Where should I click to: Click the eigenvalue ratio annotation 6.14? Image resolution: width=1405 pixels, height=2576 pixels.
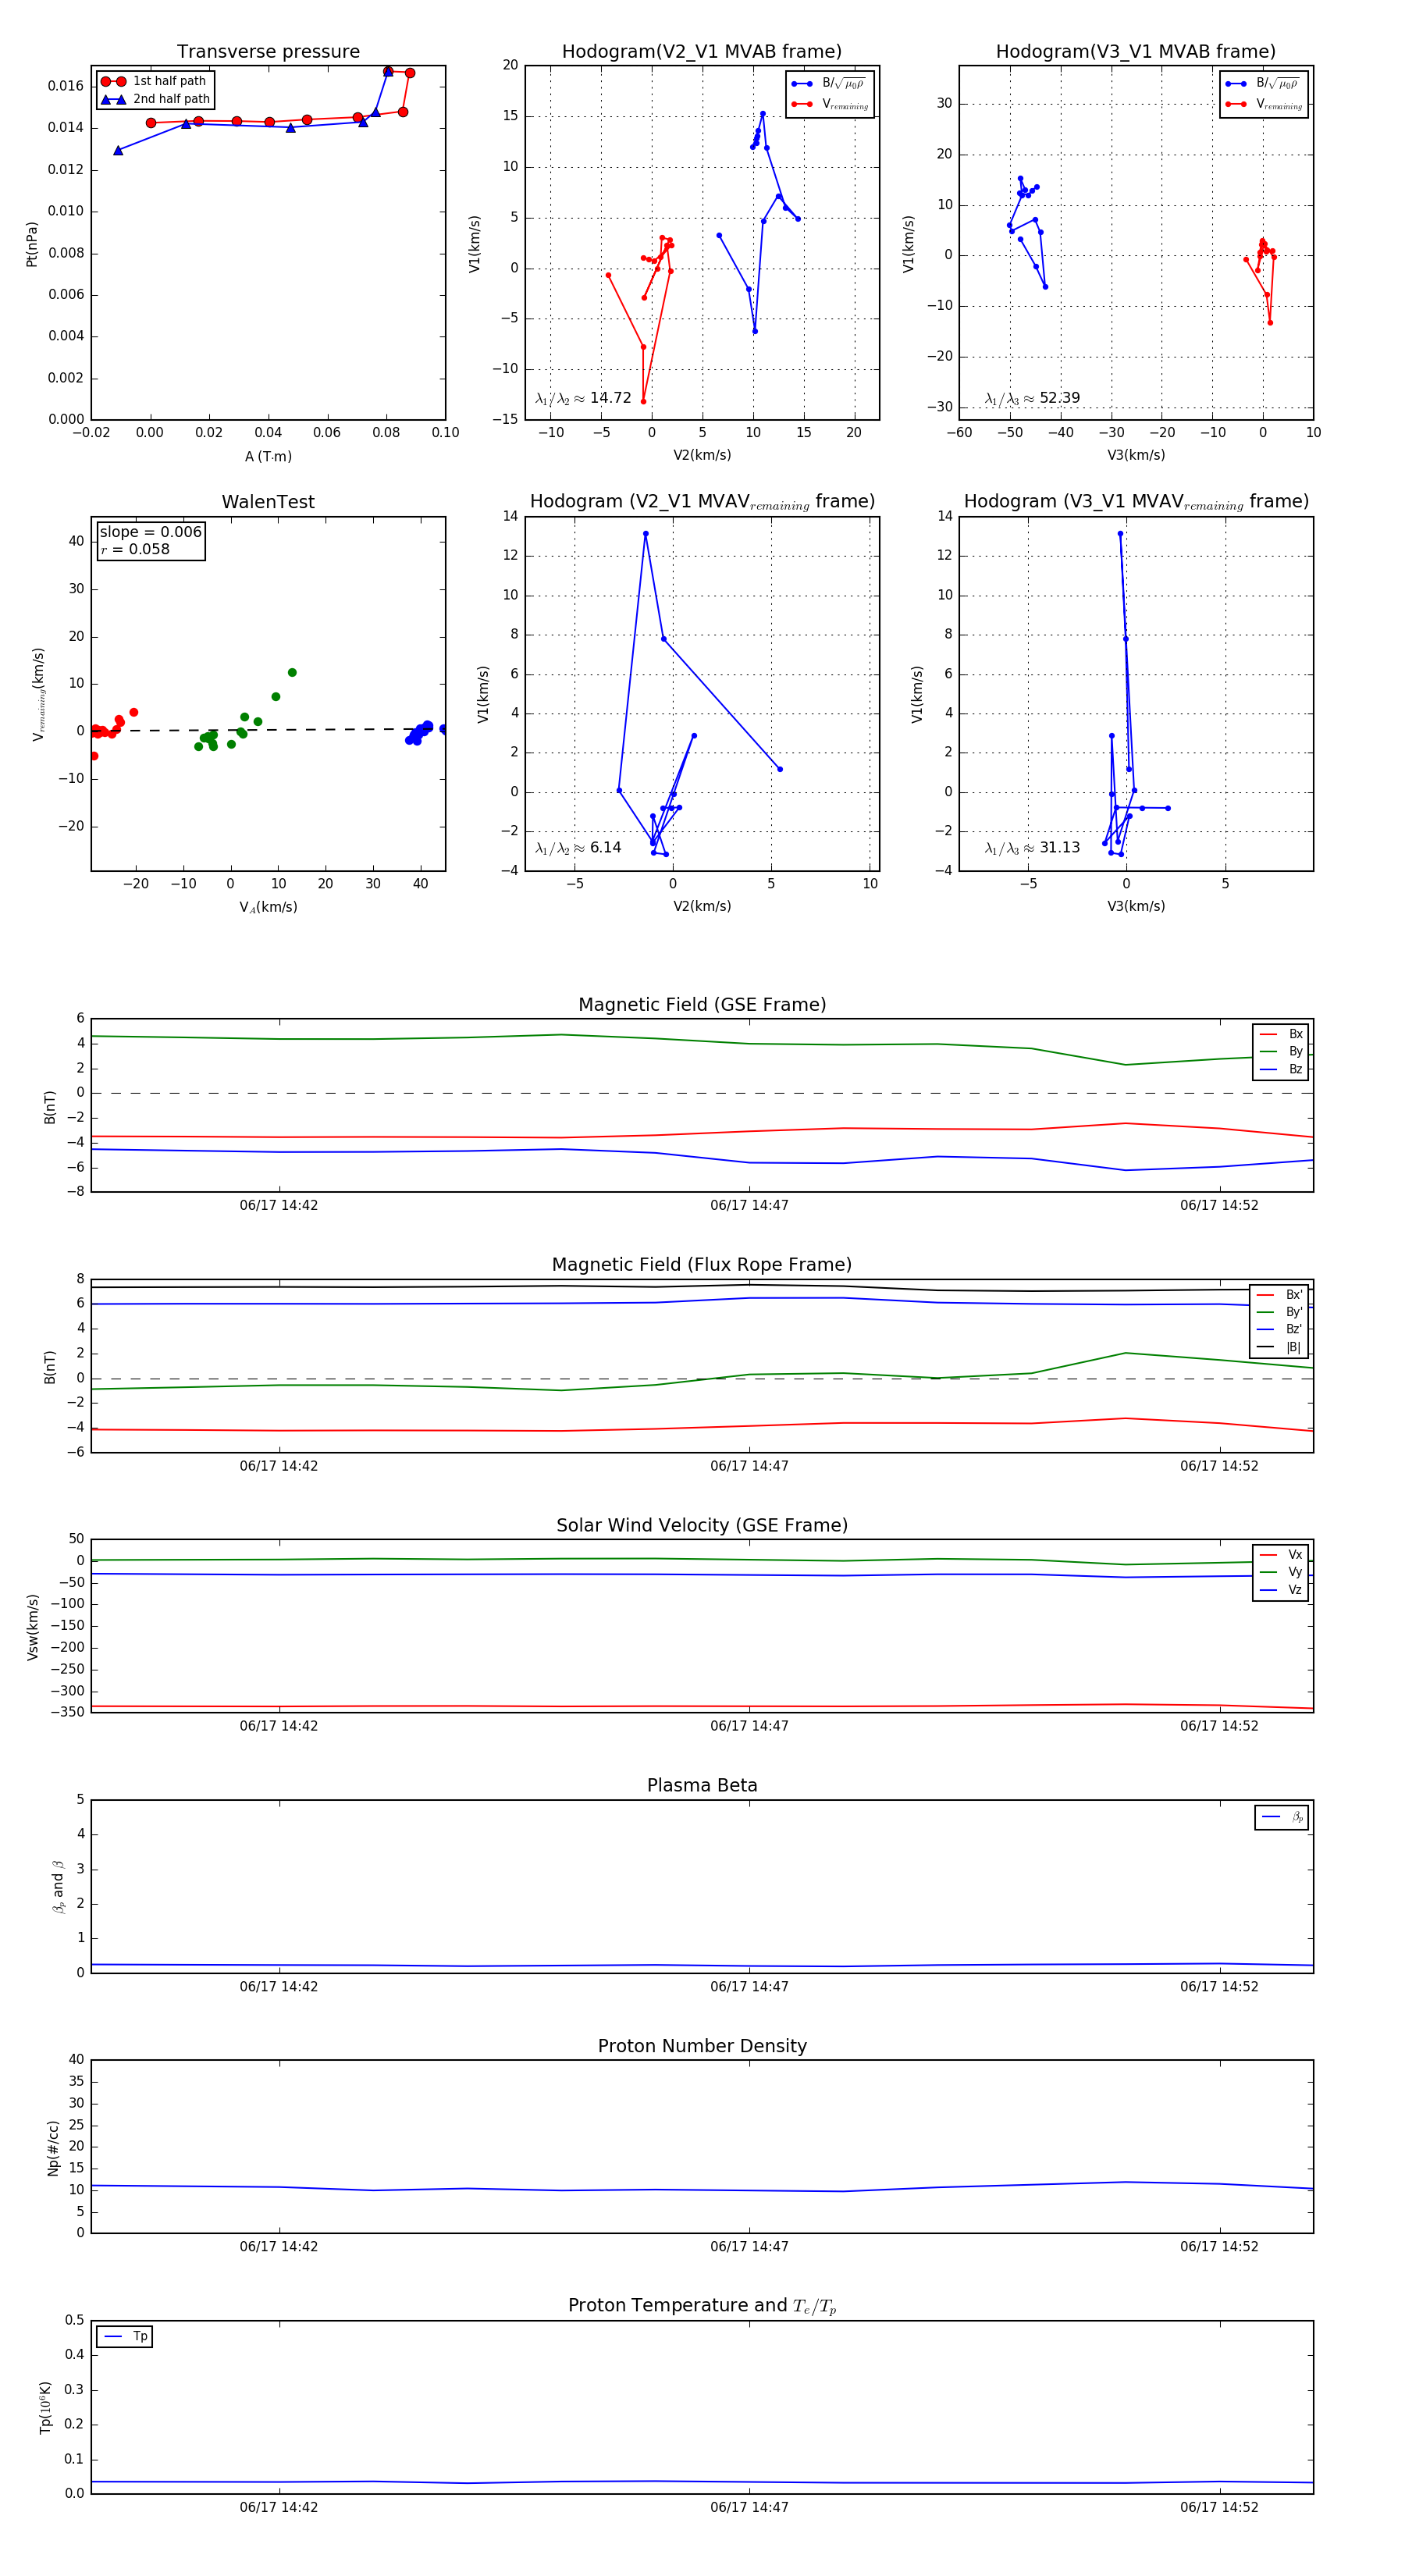578,848
